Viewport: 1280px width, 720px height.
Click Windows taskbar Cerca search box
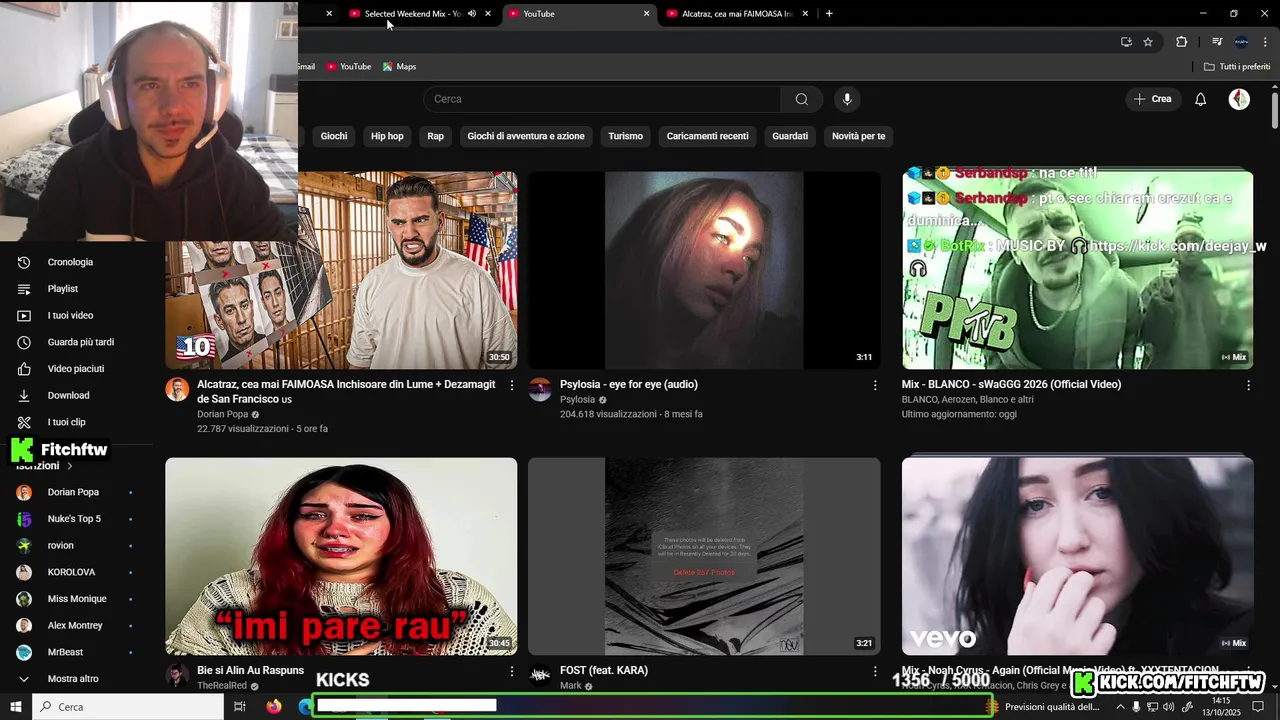tap(128, 707)
